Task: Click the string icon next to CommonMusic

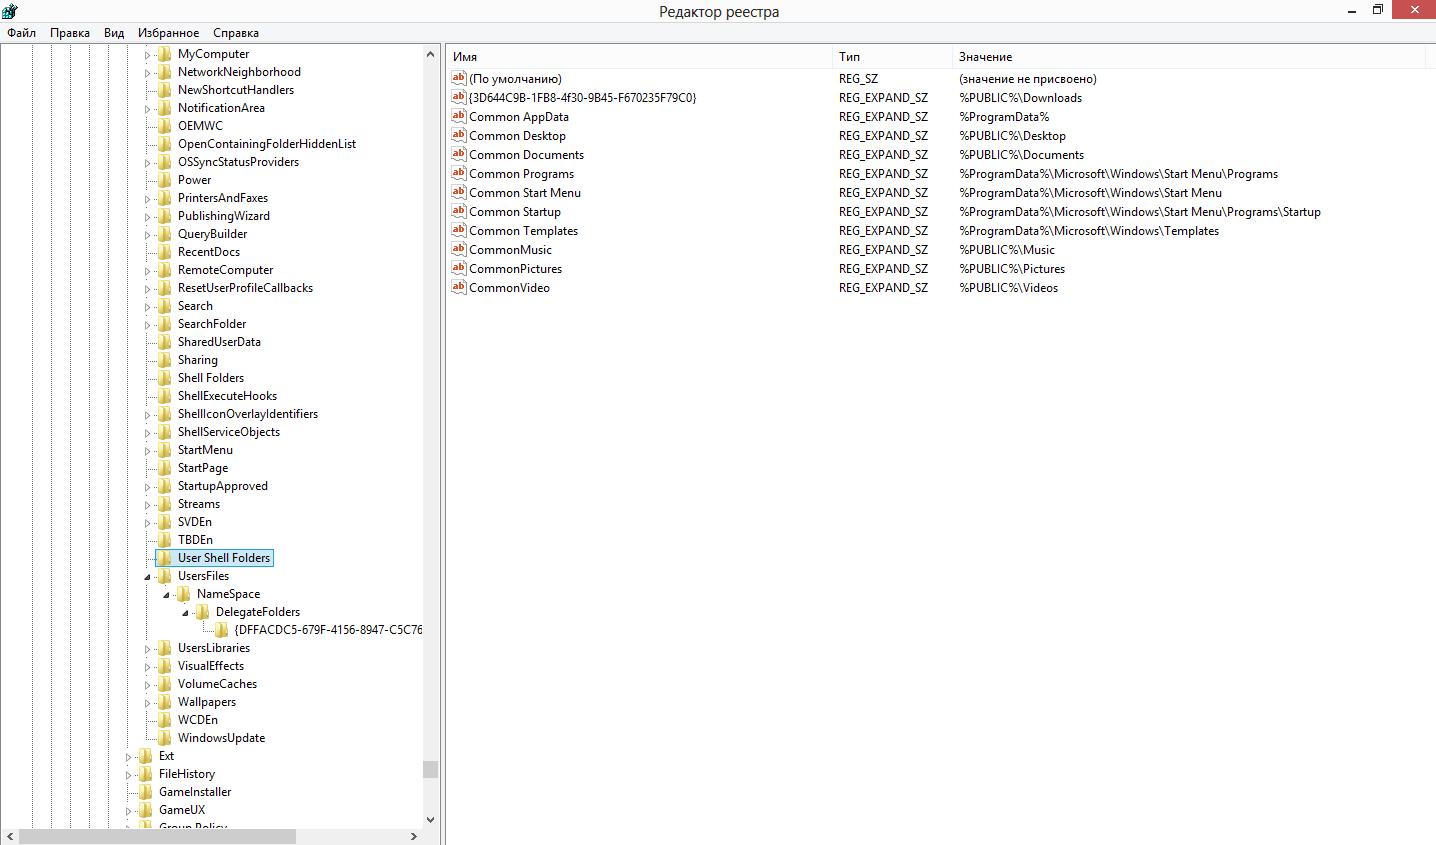Action: 459,249
